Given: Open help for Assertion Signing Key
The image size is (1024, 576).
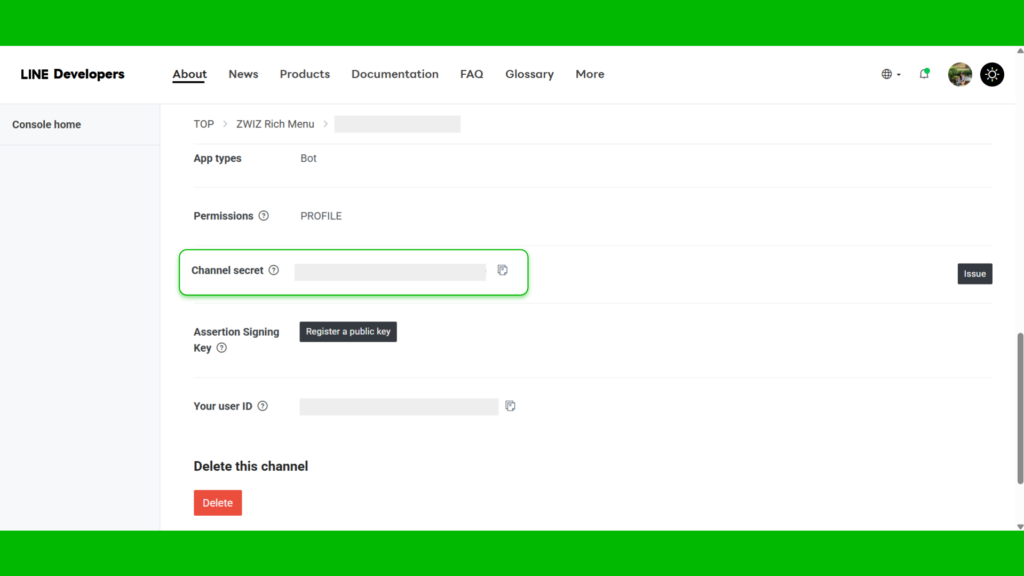Looking at the screenshot, I should tap(222, 348).
